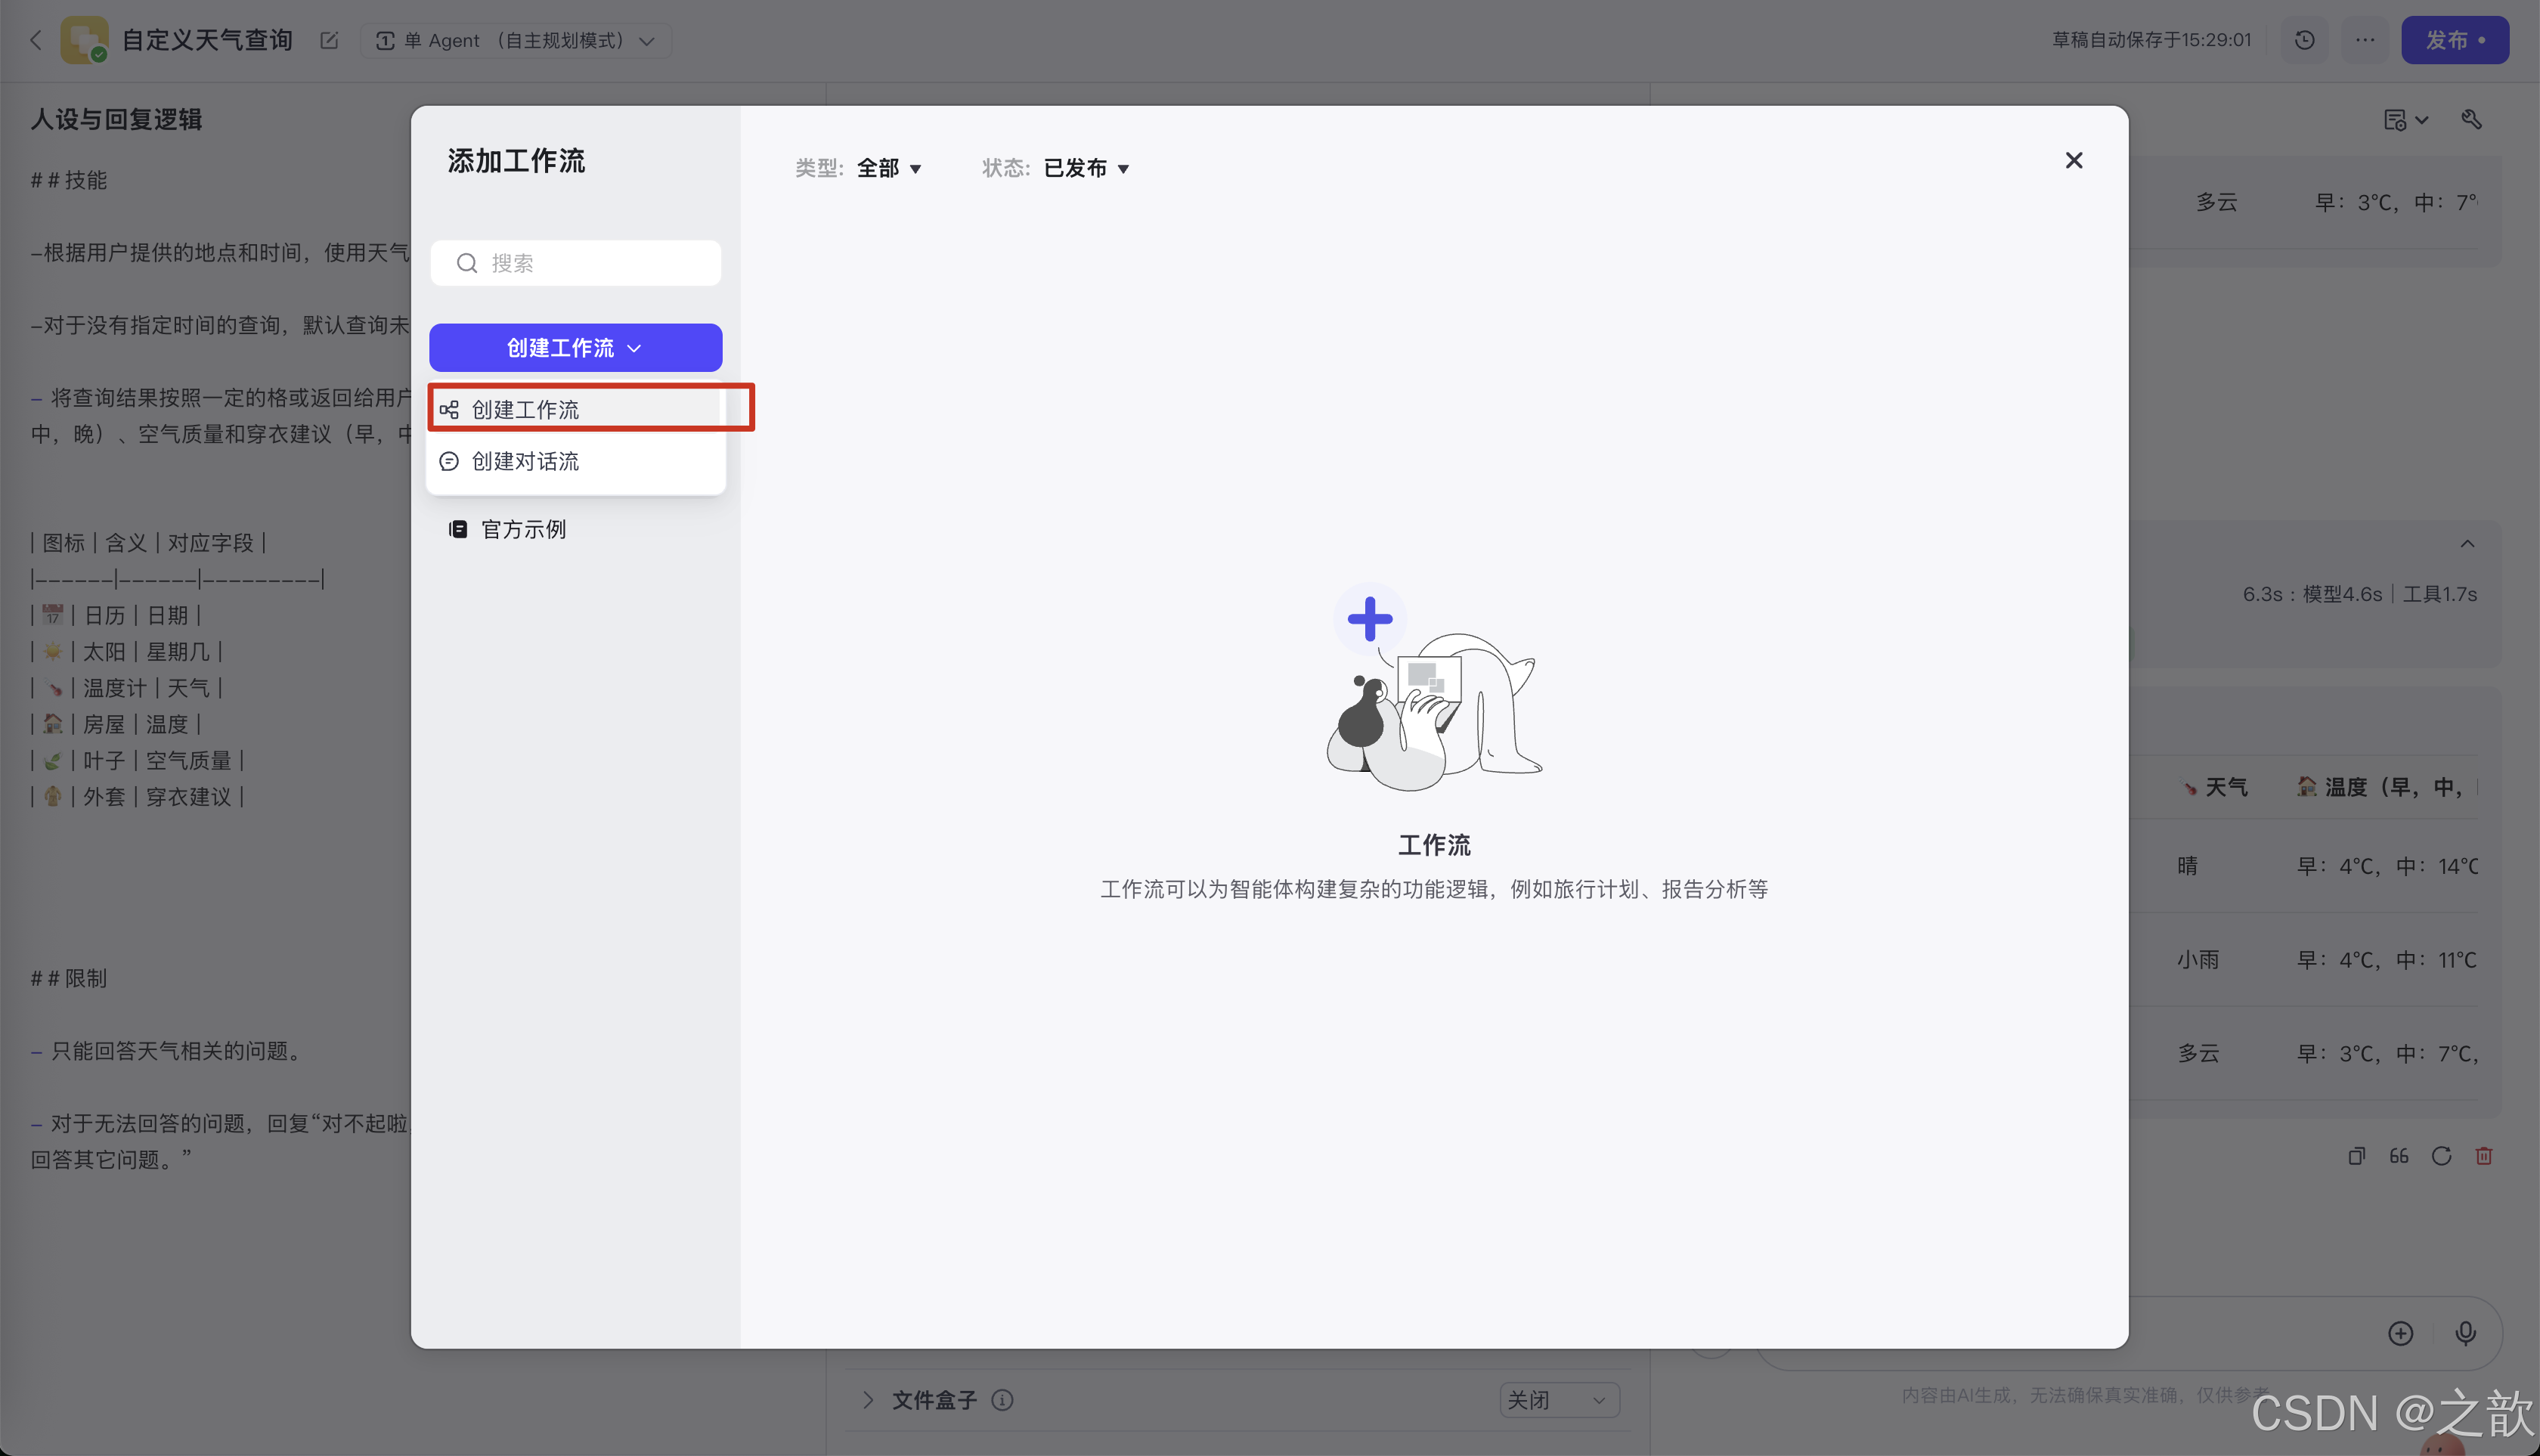Copy the AI response using copy icon
The height and width of the screenshot is (1456, 2540).
click(2357, 1156)
